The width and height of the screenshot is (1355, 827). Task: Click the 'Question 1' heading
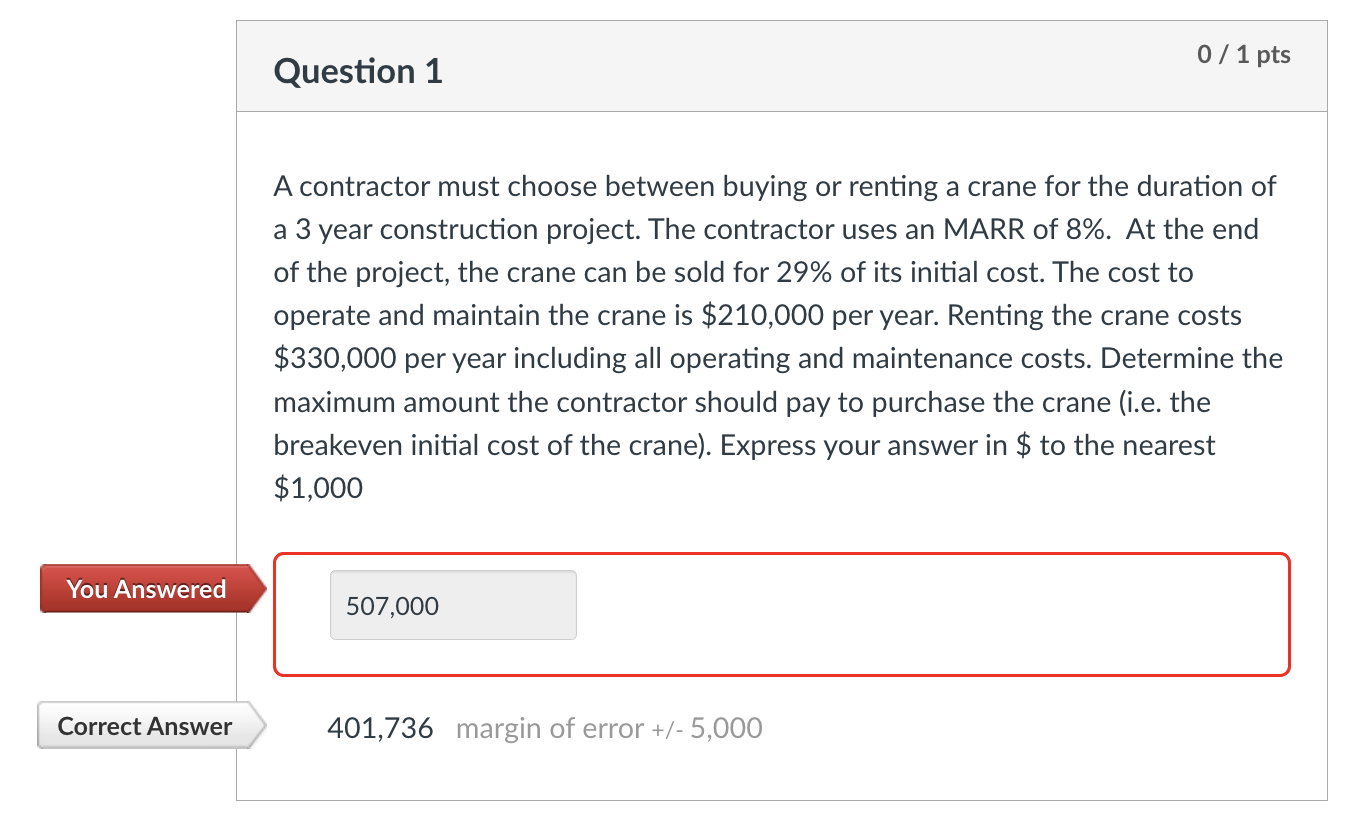[357, 71]
